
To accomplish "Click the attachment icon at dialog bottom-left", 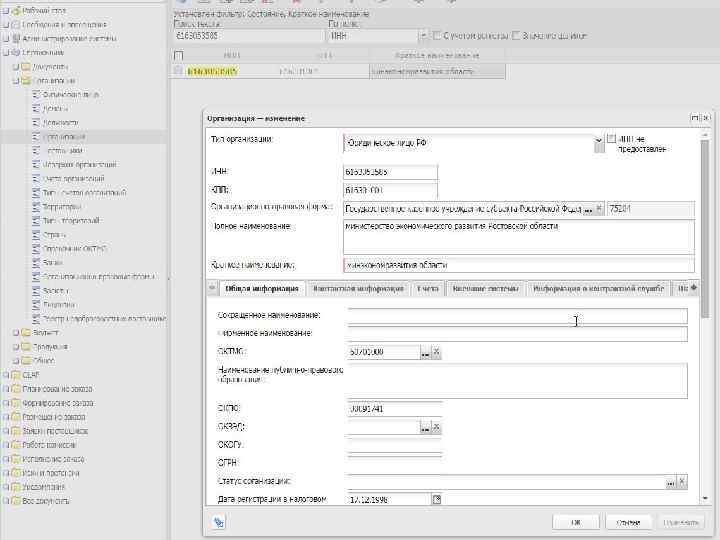I will pos(219,522).
